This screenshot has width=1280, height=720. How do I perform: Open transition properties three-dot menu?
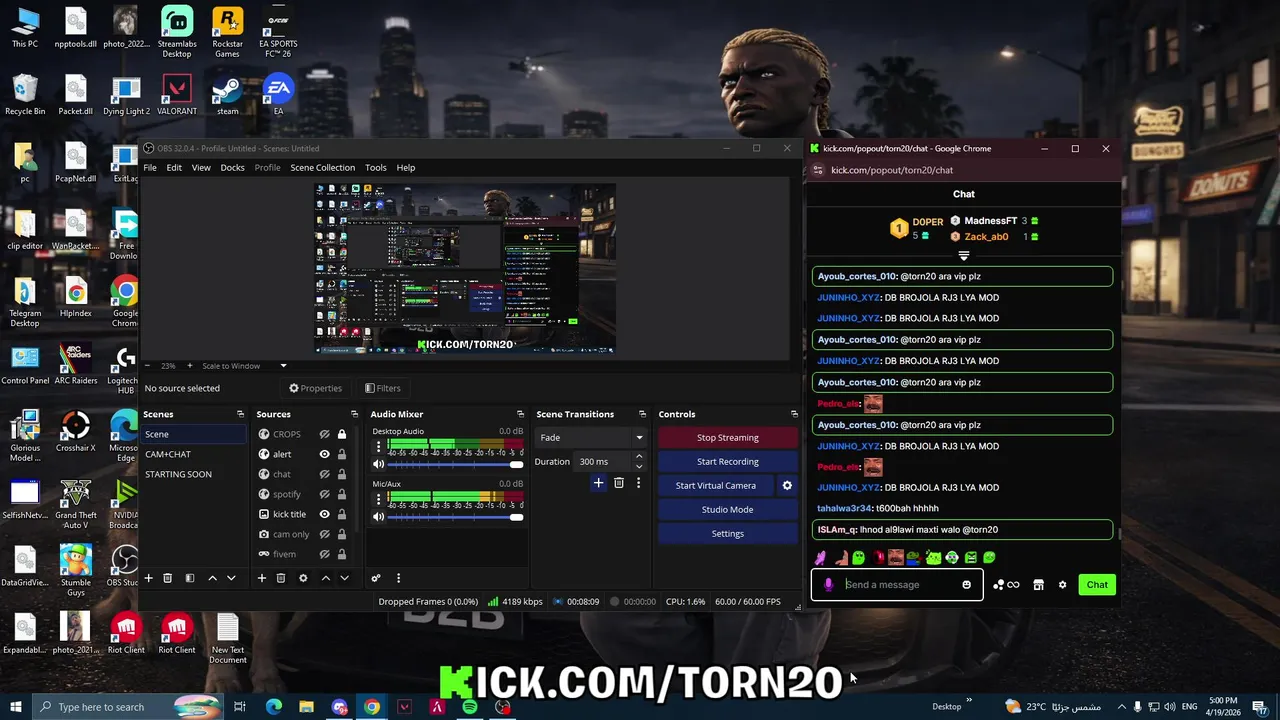tap(638, 483)
